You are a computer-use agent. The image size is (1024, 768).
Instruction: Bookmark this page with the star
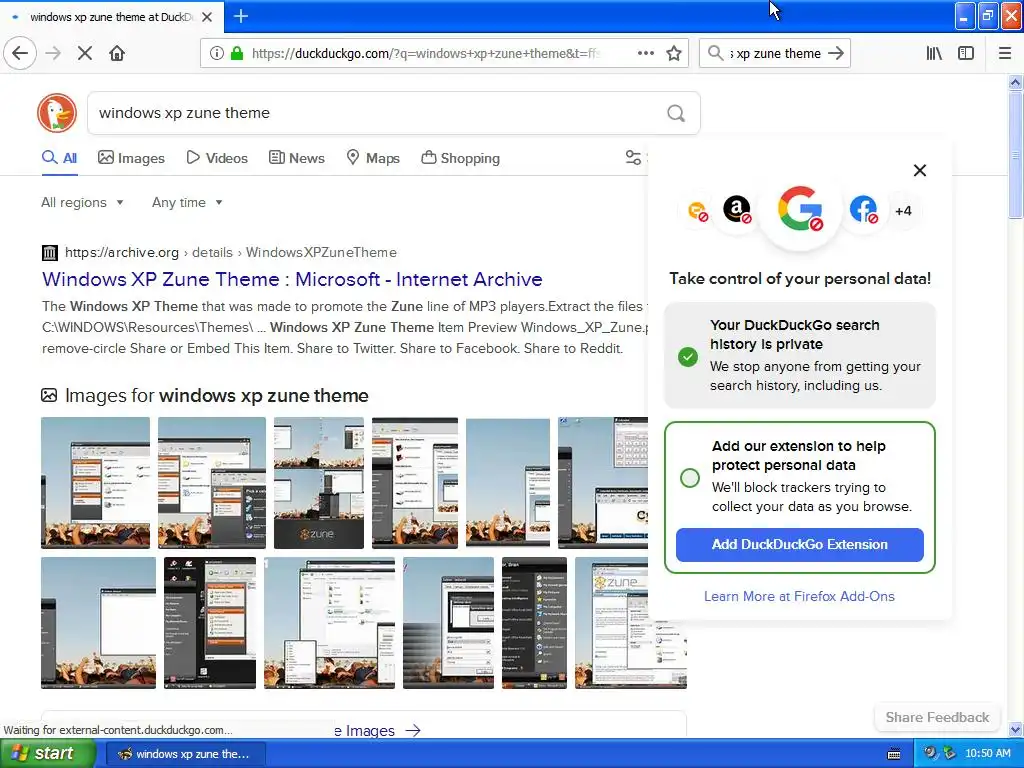pyautogui.click(x=674, y=53)
